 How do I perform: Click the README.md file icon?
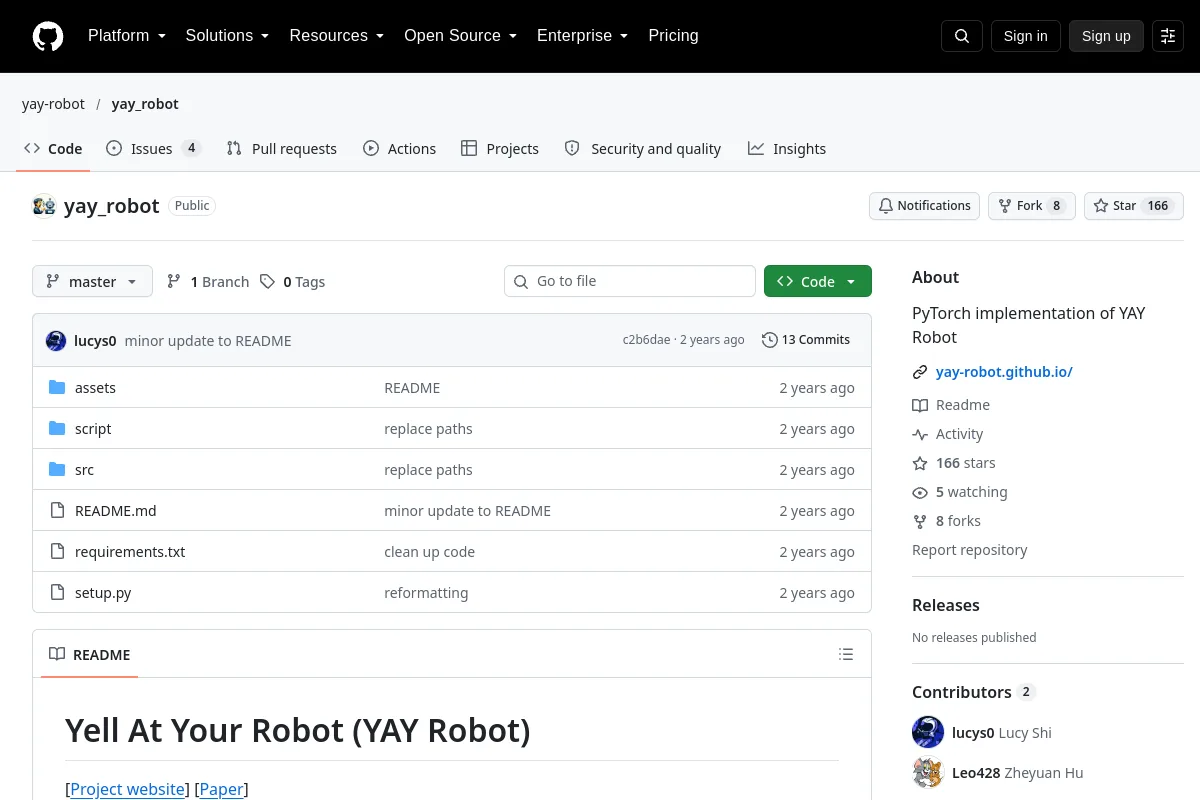(57, 511)
